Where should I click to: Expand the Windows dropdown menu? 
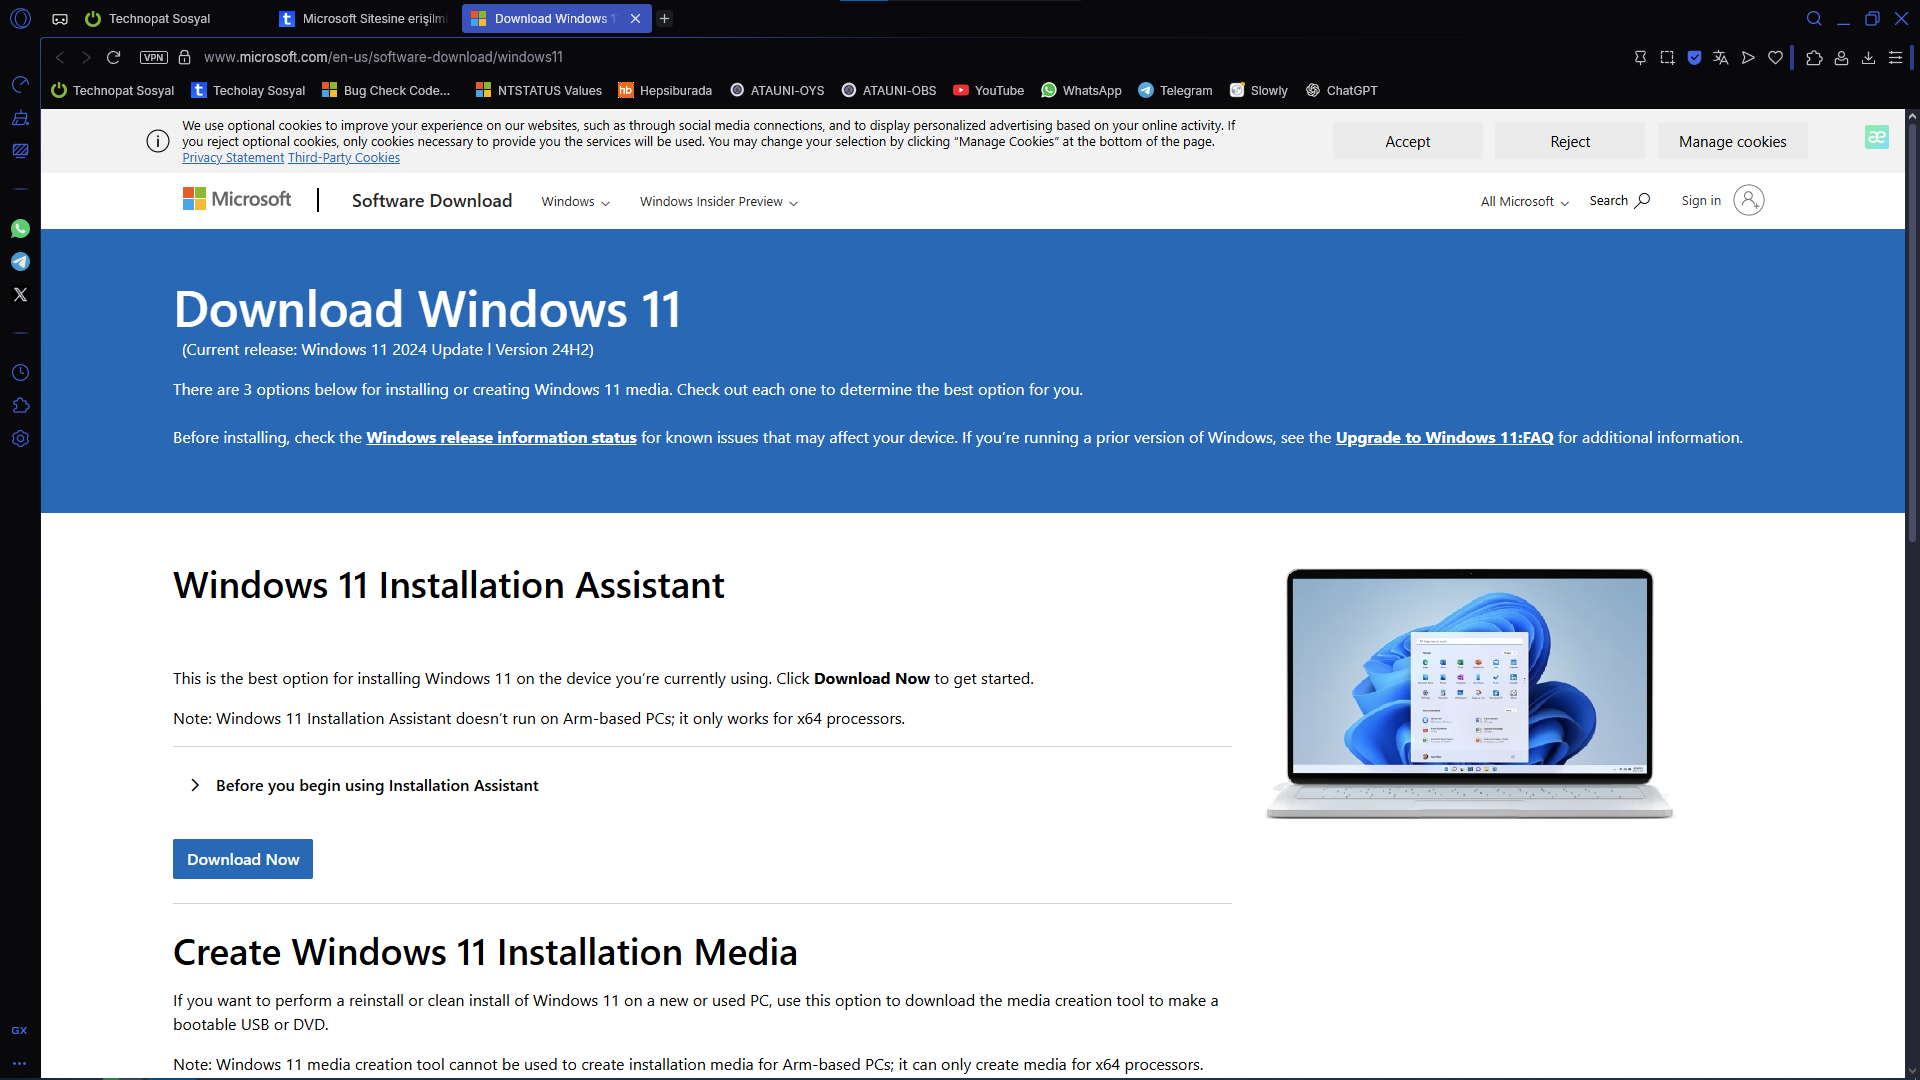[575, 202]
